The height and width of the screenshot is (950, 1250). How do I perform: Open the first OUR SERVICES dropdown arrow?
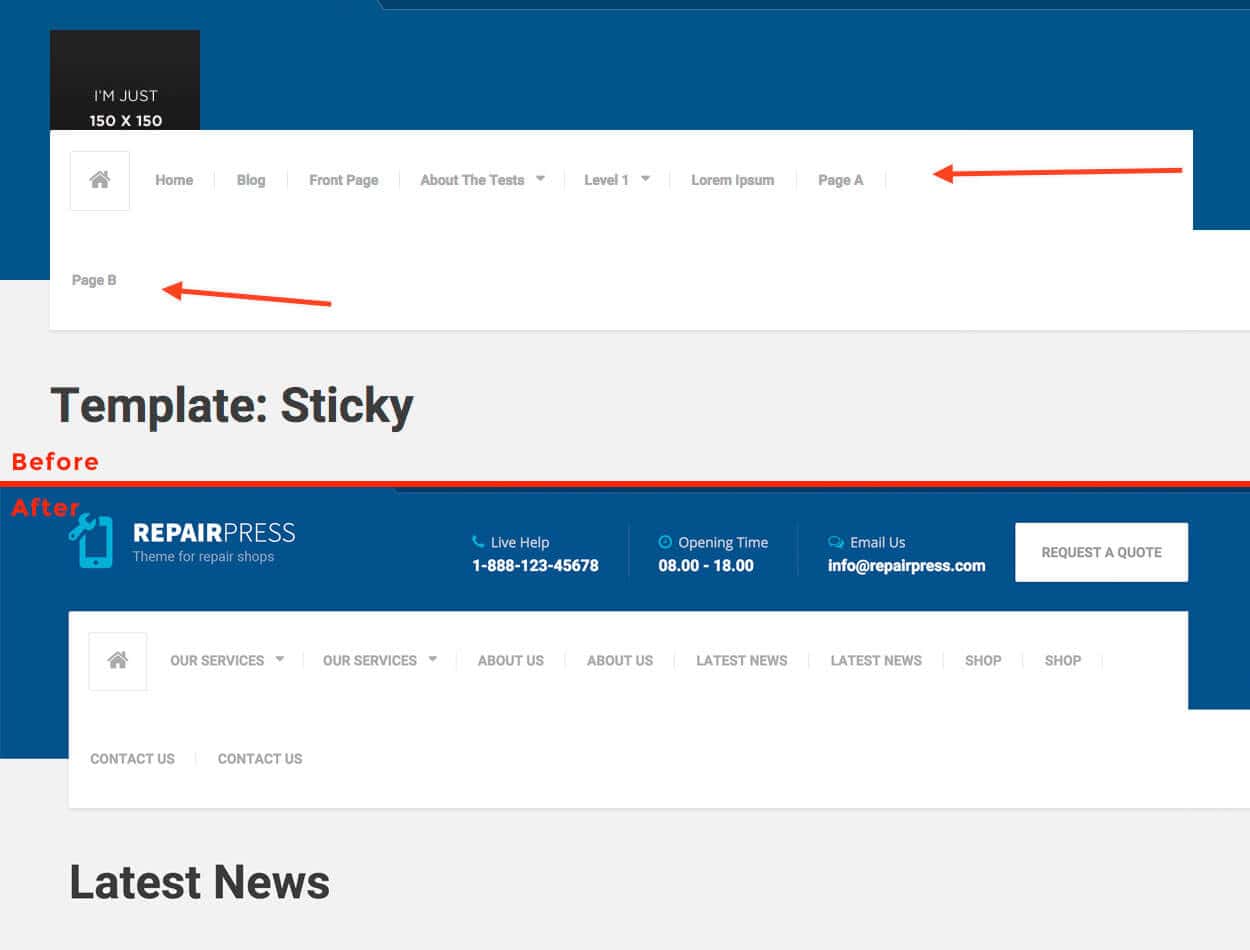coord(280,659)
